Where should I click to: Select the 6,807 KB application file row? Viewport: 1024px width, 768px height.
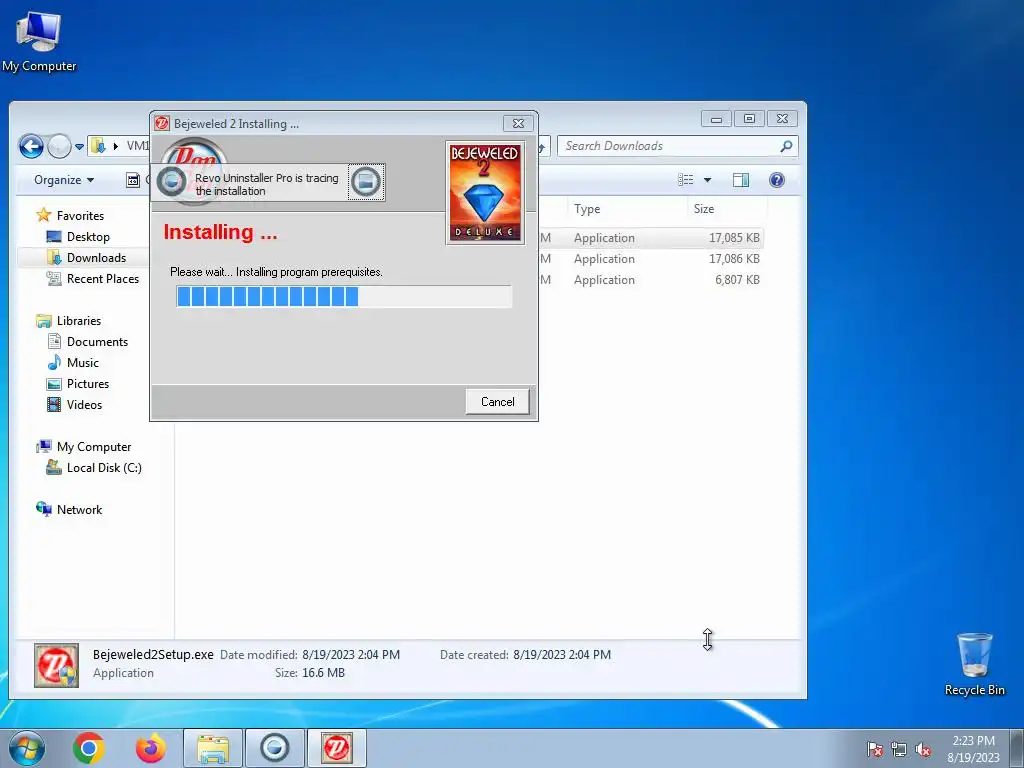coord(650,280)
